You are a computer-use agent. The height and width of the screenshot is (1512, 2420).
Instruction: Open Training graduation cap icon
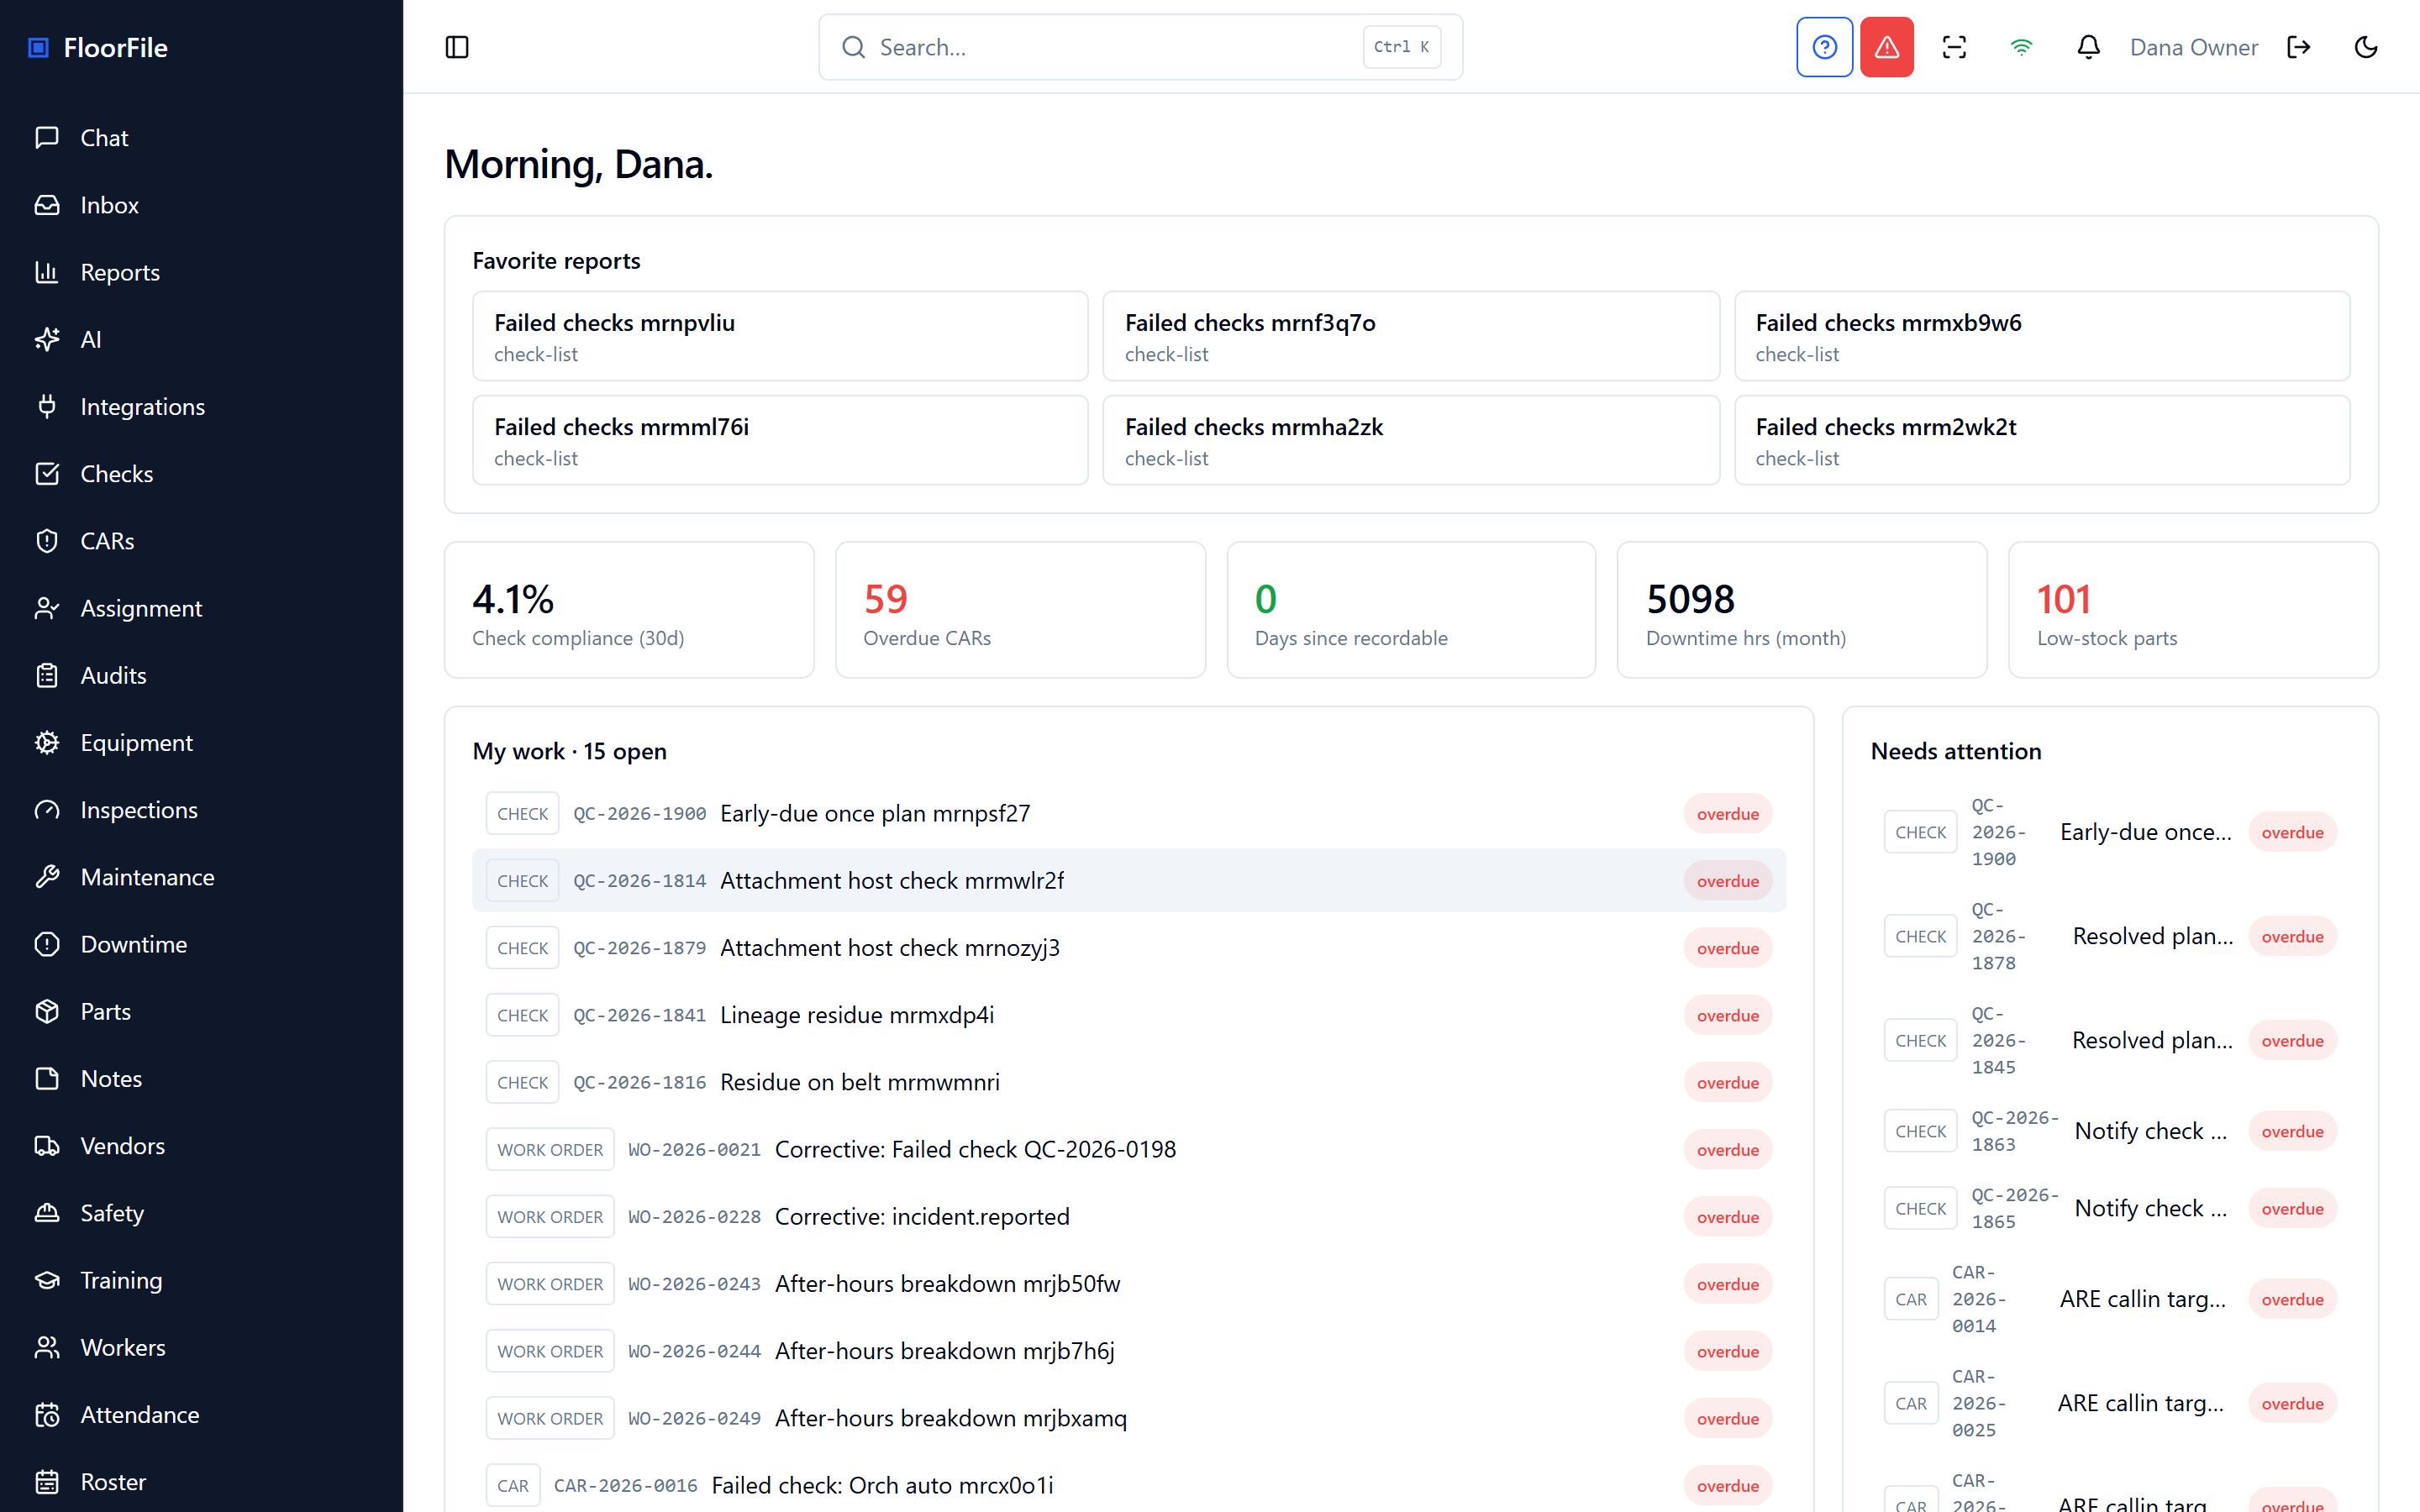pos(47,1279)
